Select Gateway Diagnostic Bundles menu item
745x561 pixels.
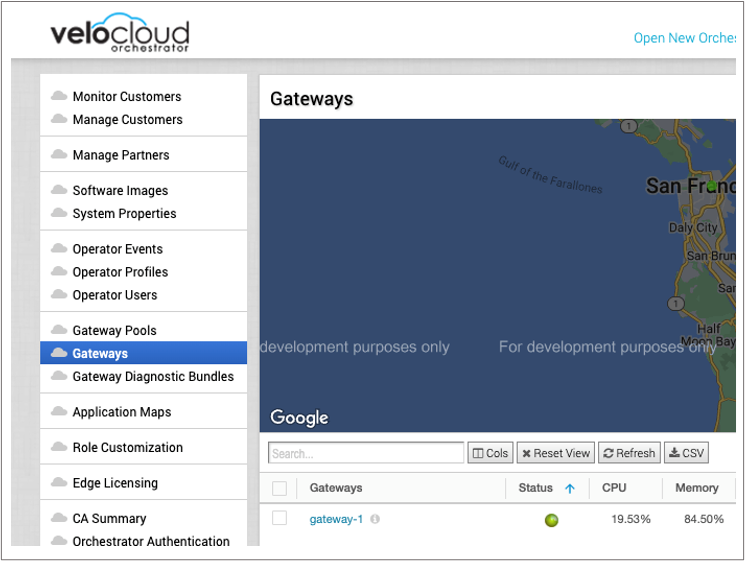click(x=153, y=377)
